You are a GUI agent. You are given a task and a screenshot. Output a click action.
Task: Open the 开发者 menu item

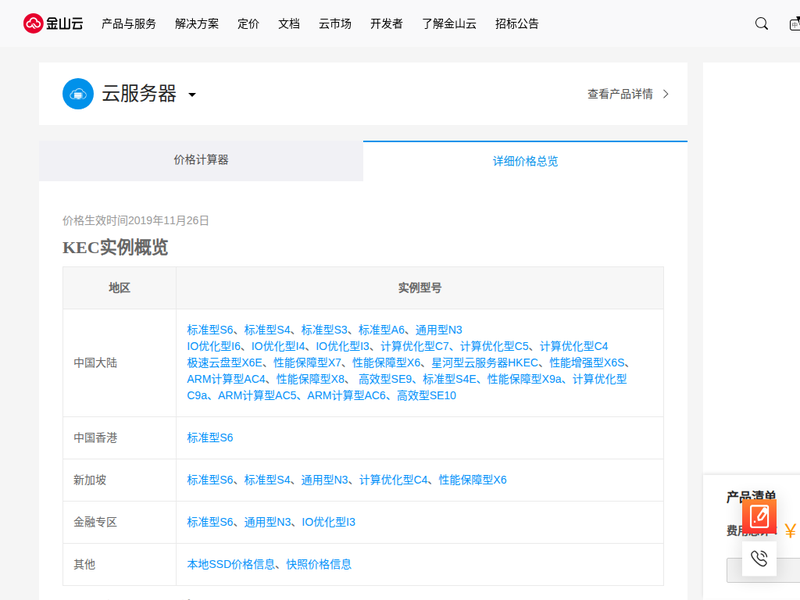tap(386, 23)
